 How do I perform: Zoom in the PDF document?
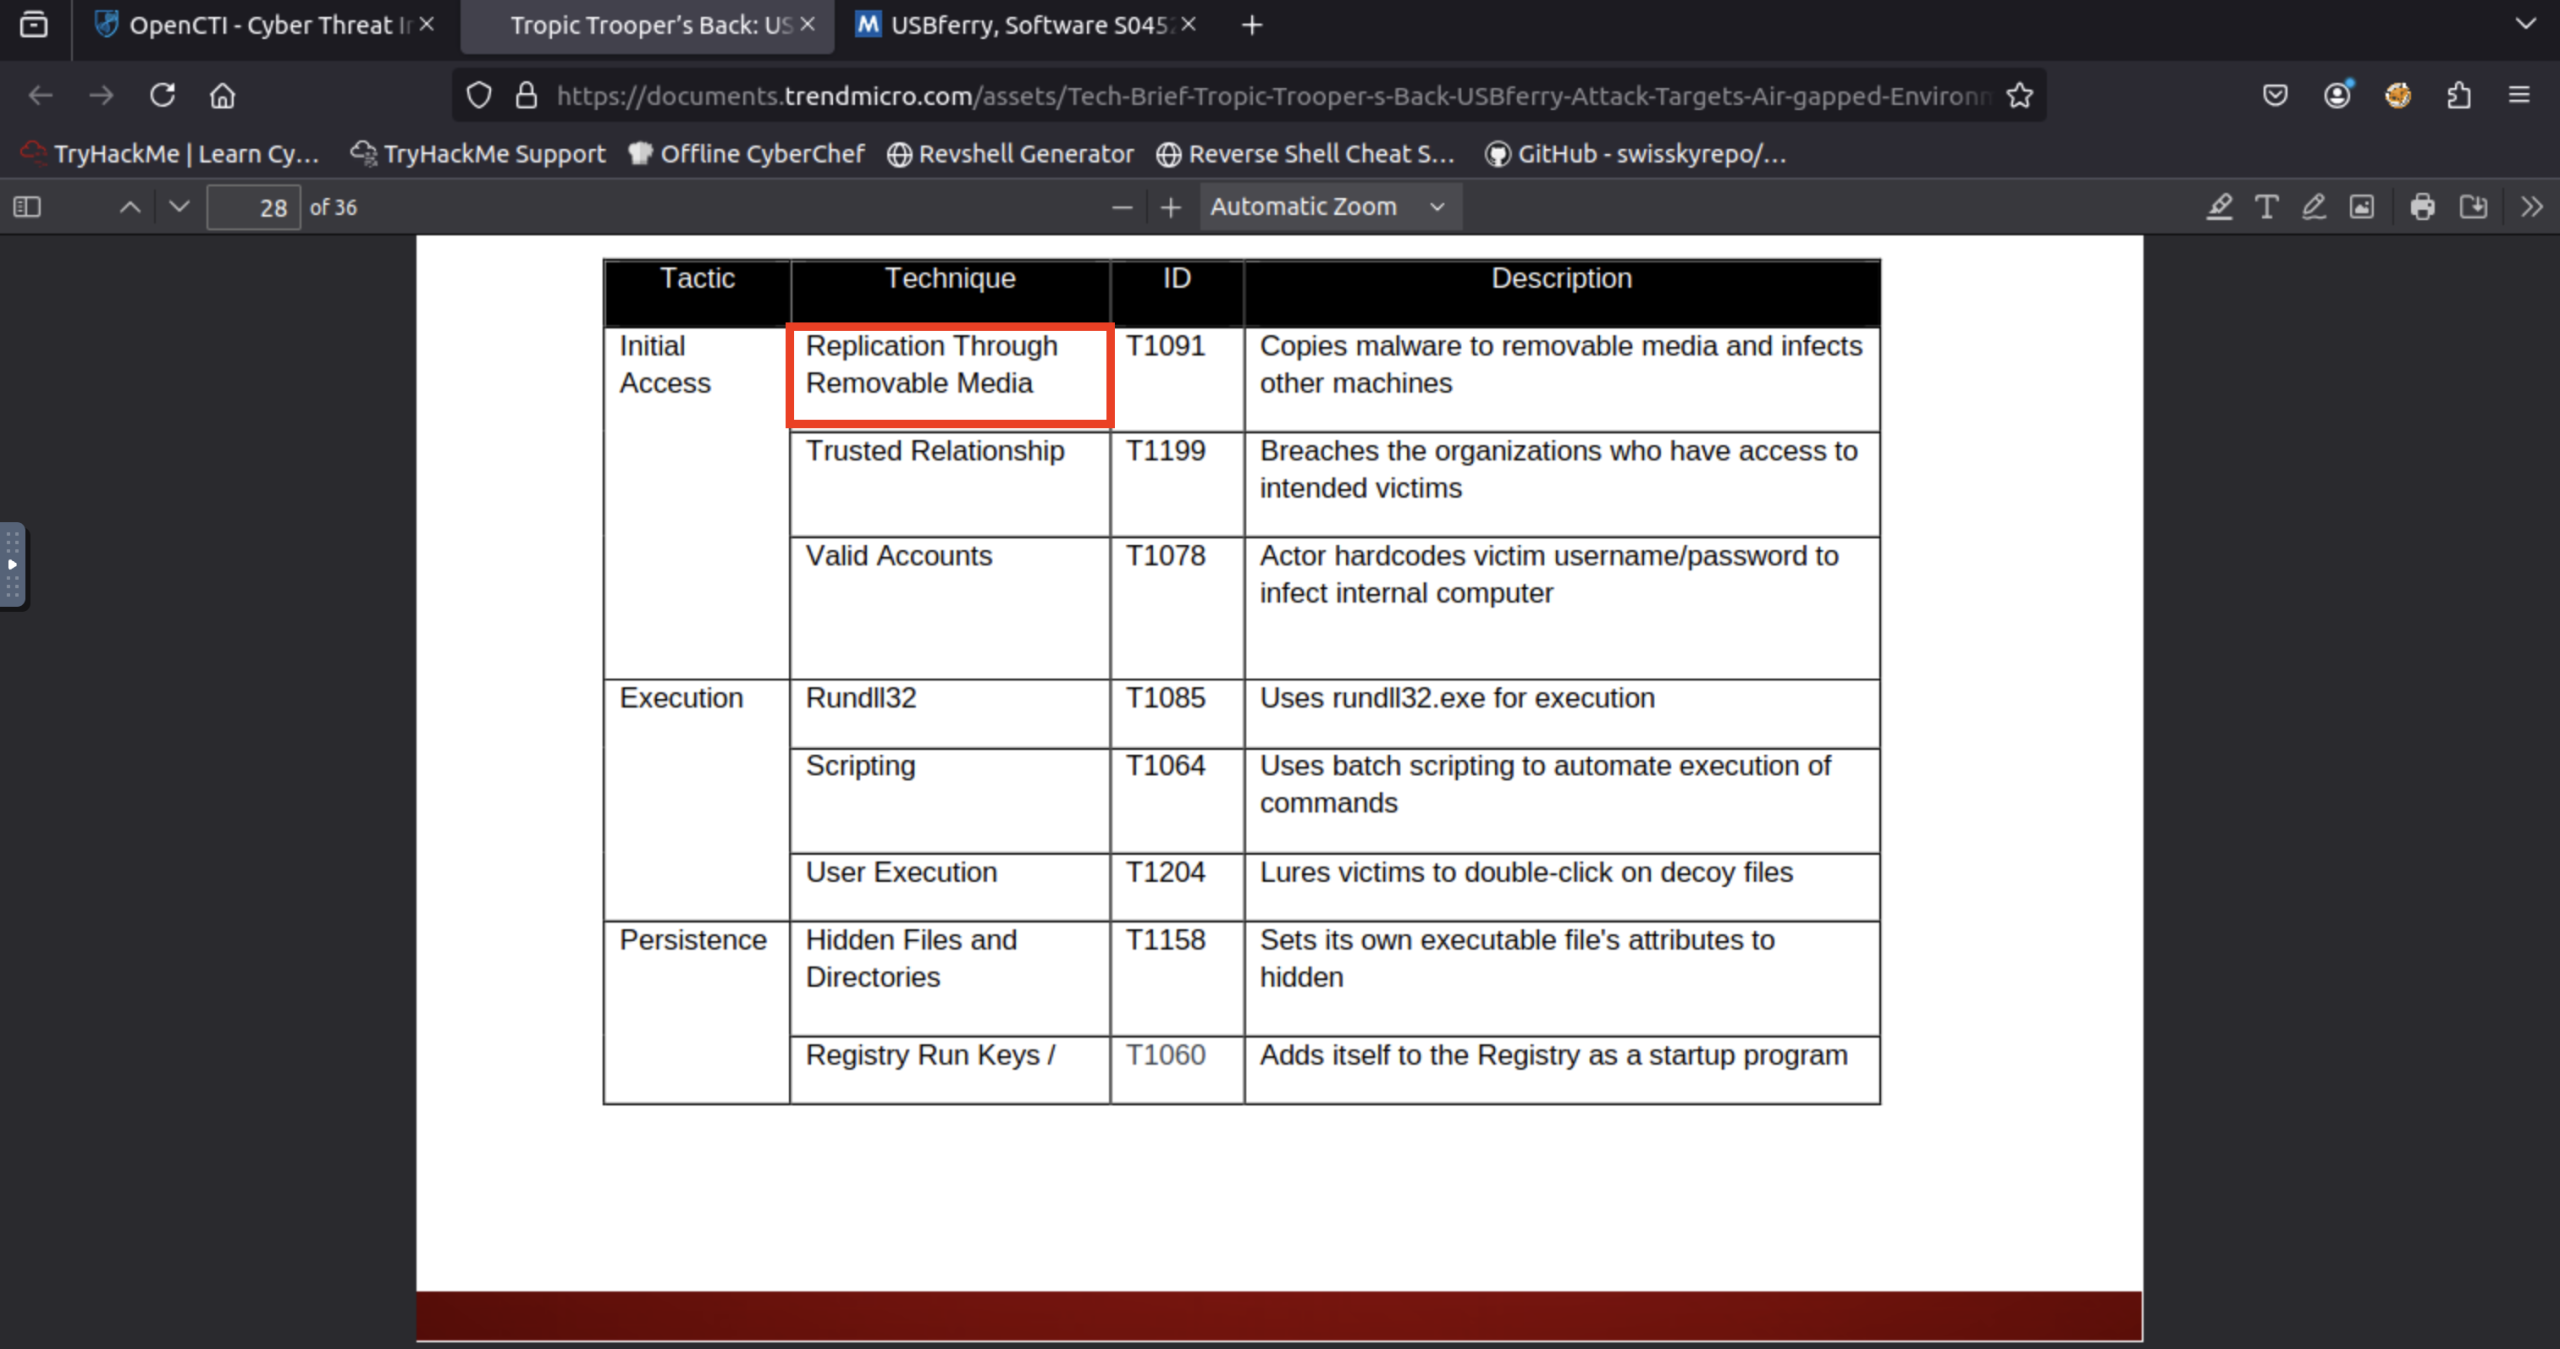click(1171, 207)
